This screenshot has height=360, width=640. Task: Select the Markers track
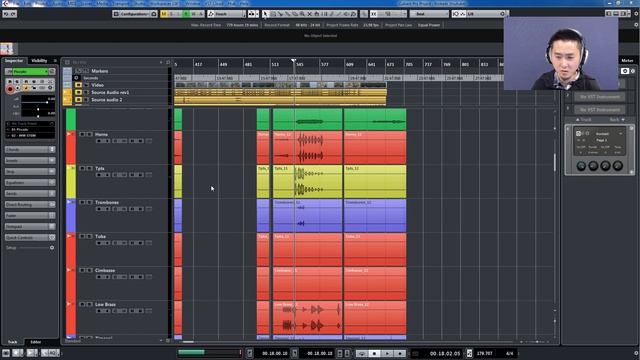click(100, 71)
